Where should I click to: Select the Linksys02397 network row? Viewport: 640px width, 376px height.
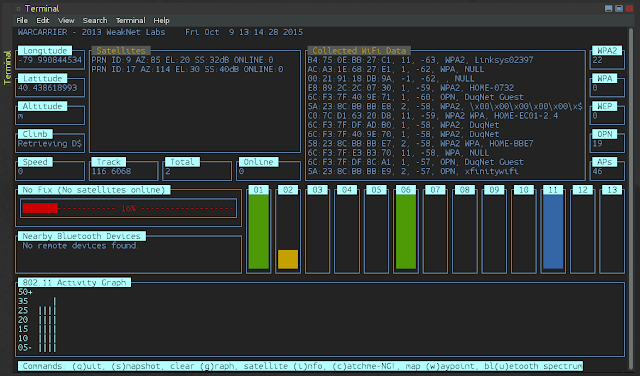click(x=420, y=60)
